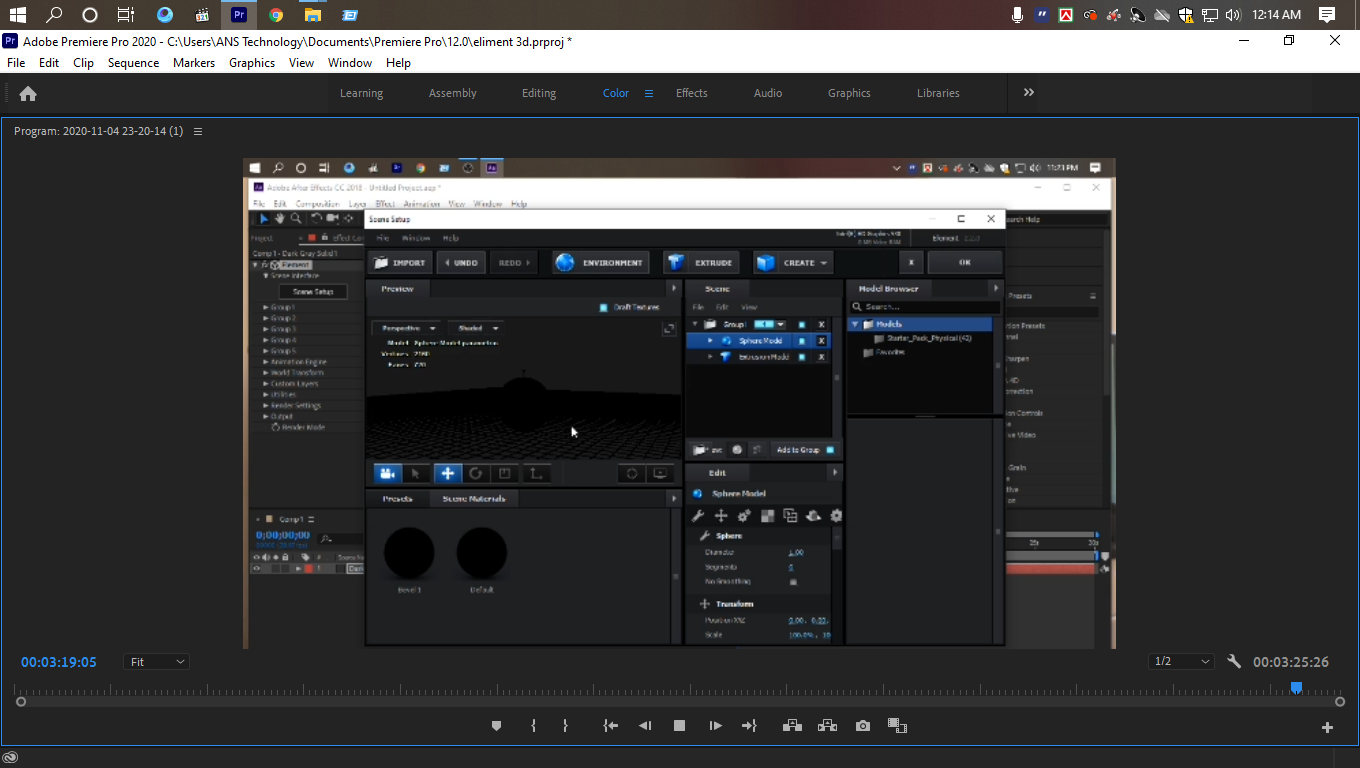Switch to the Editing workspace
1360x768 pixels.
pyautogui.click(x=539, y=93)
